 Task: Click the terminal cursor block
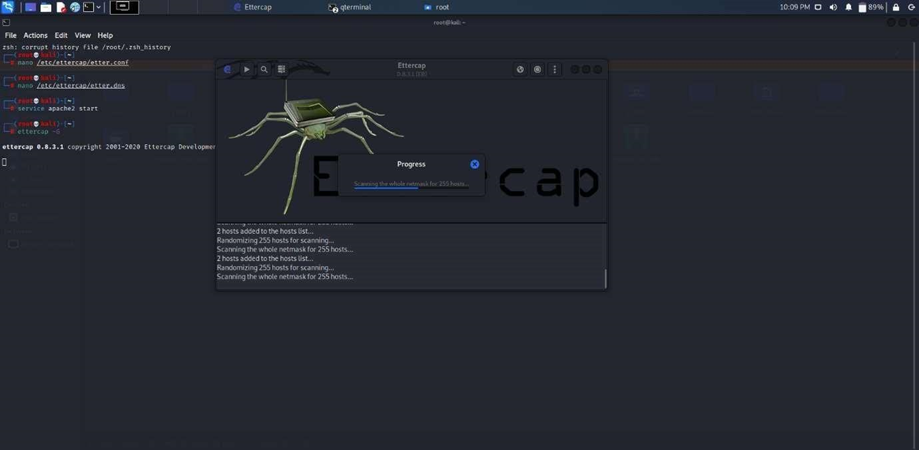(5, 162)
